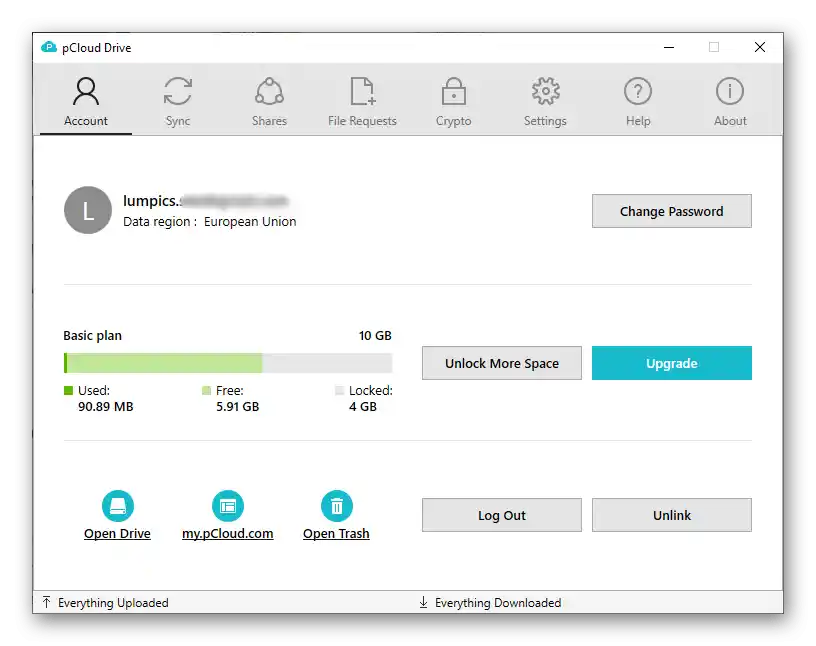Follow the my.pCloud.com link text

pos(227,534)
